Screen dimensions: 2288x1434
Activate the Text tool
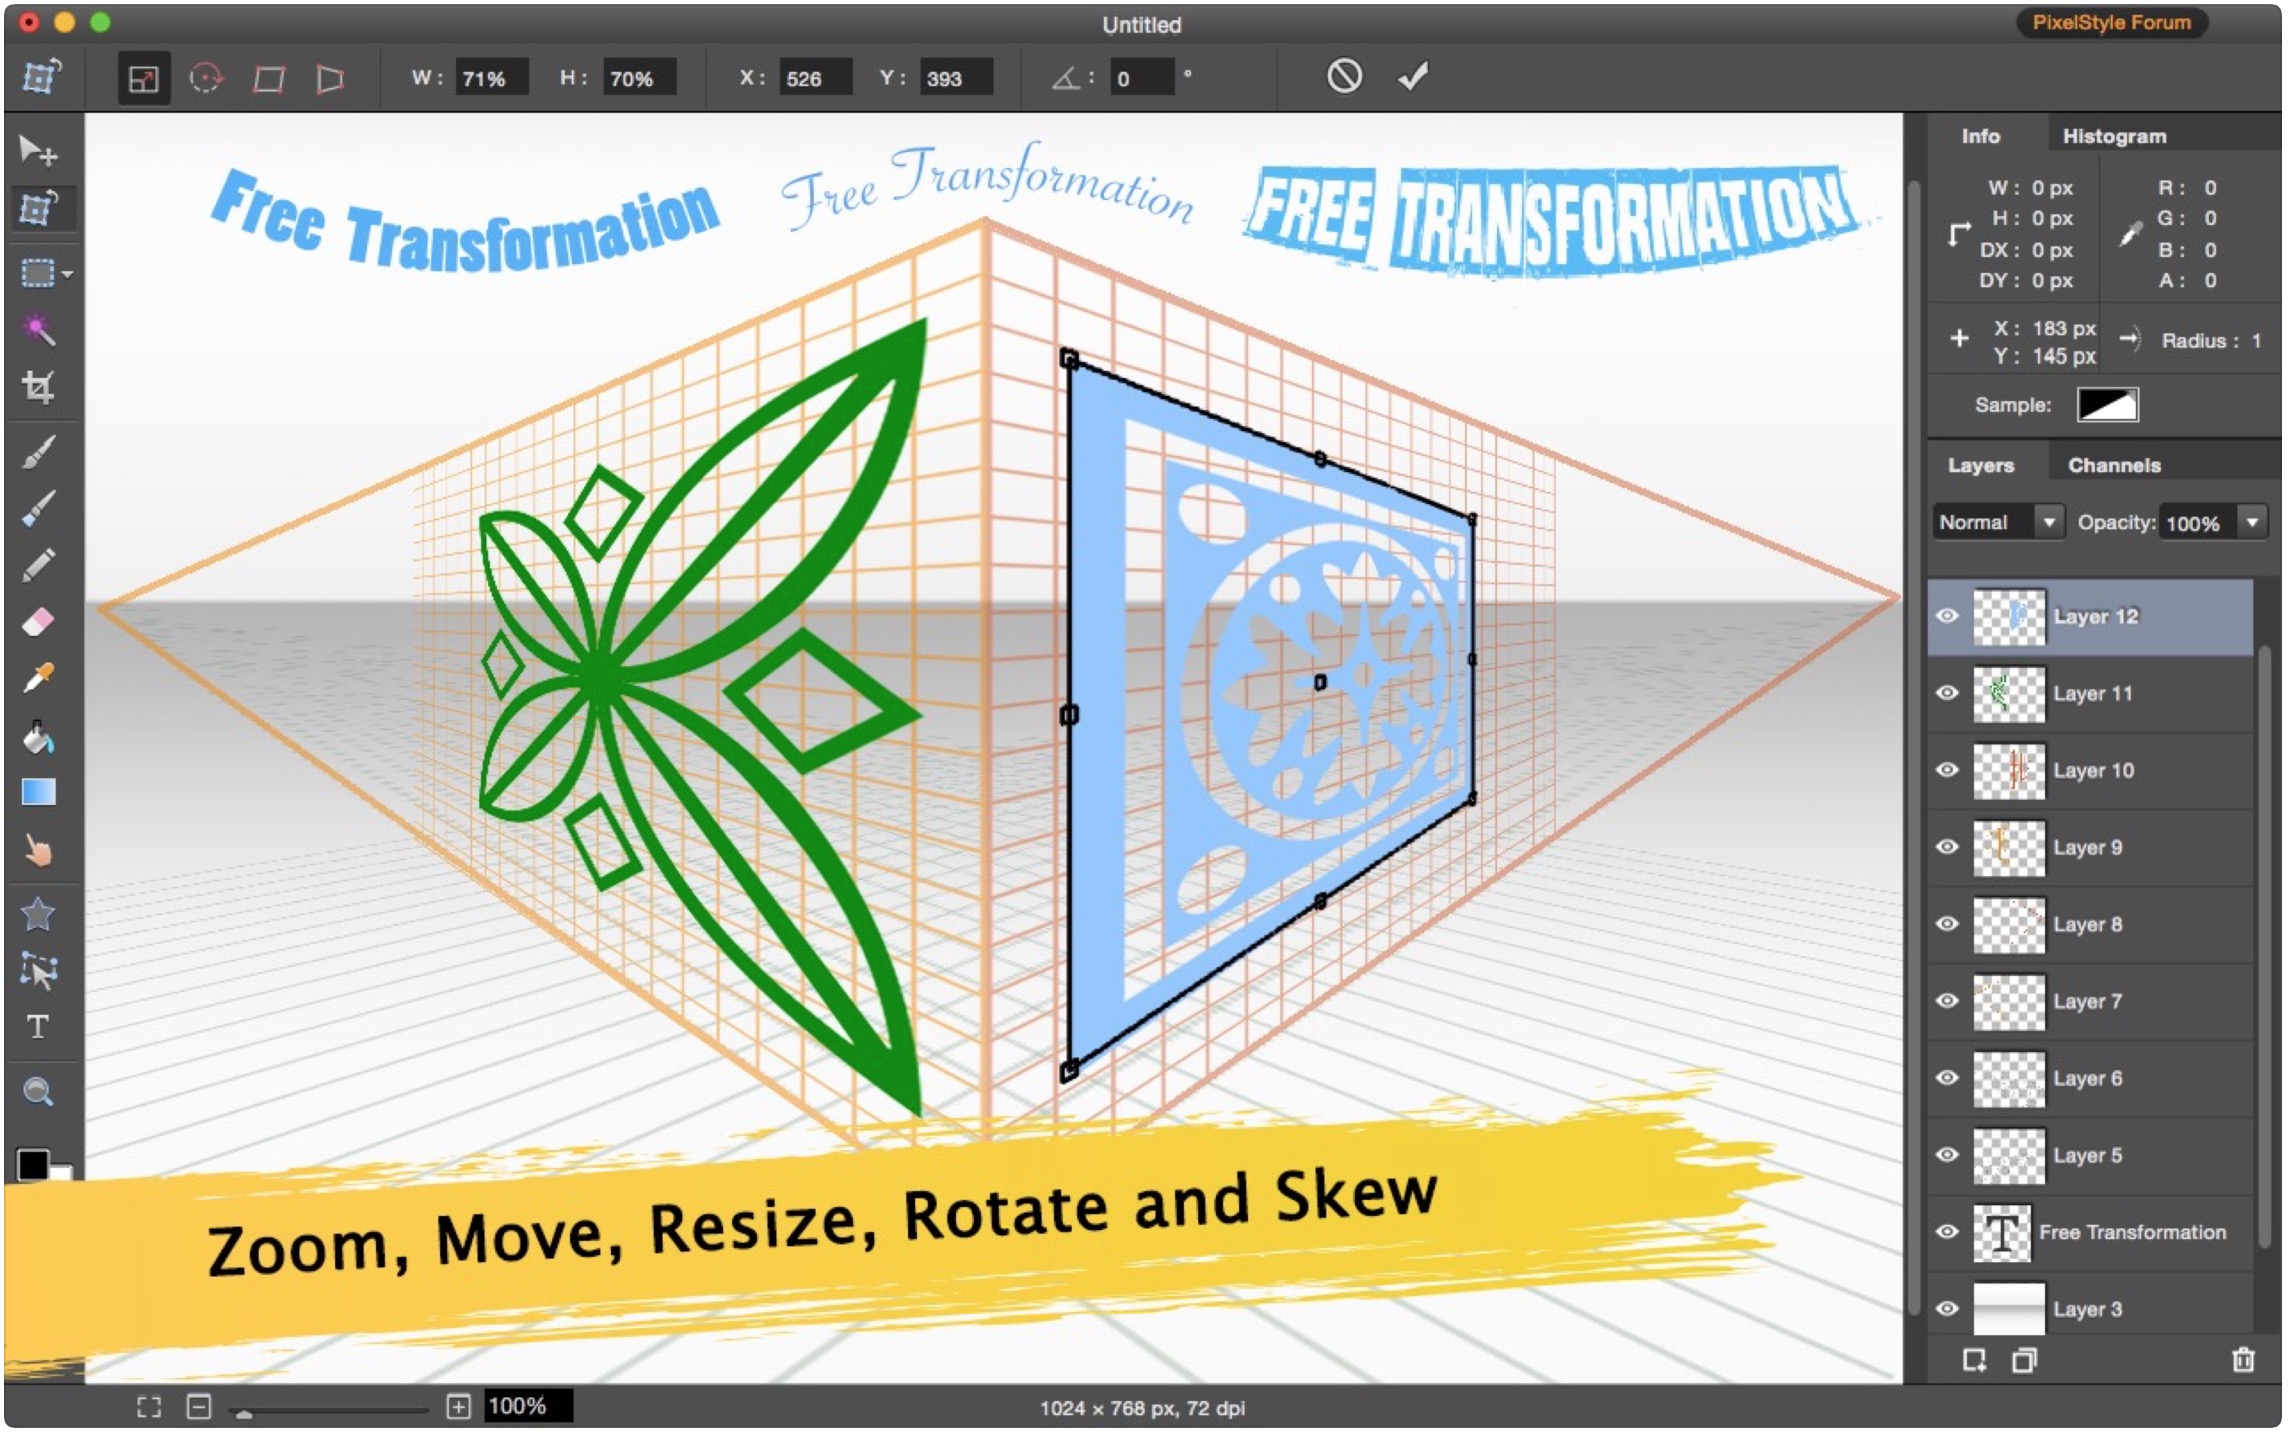[38, 1027]
